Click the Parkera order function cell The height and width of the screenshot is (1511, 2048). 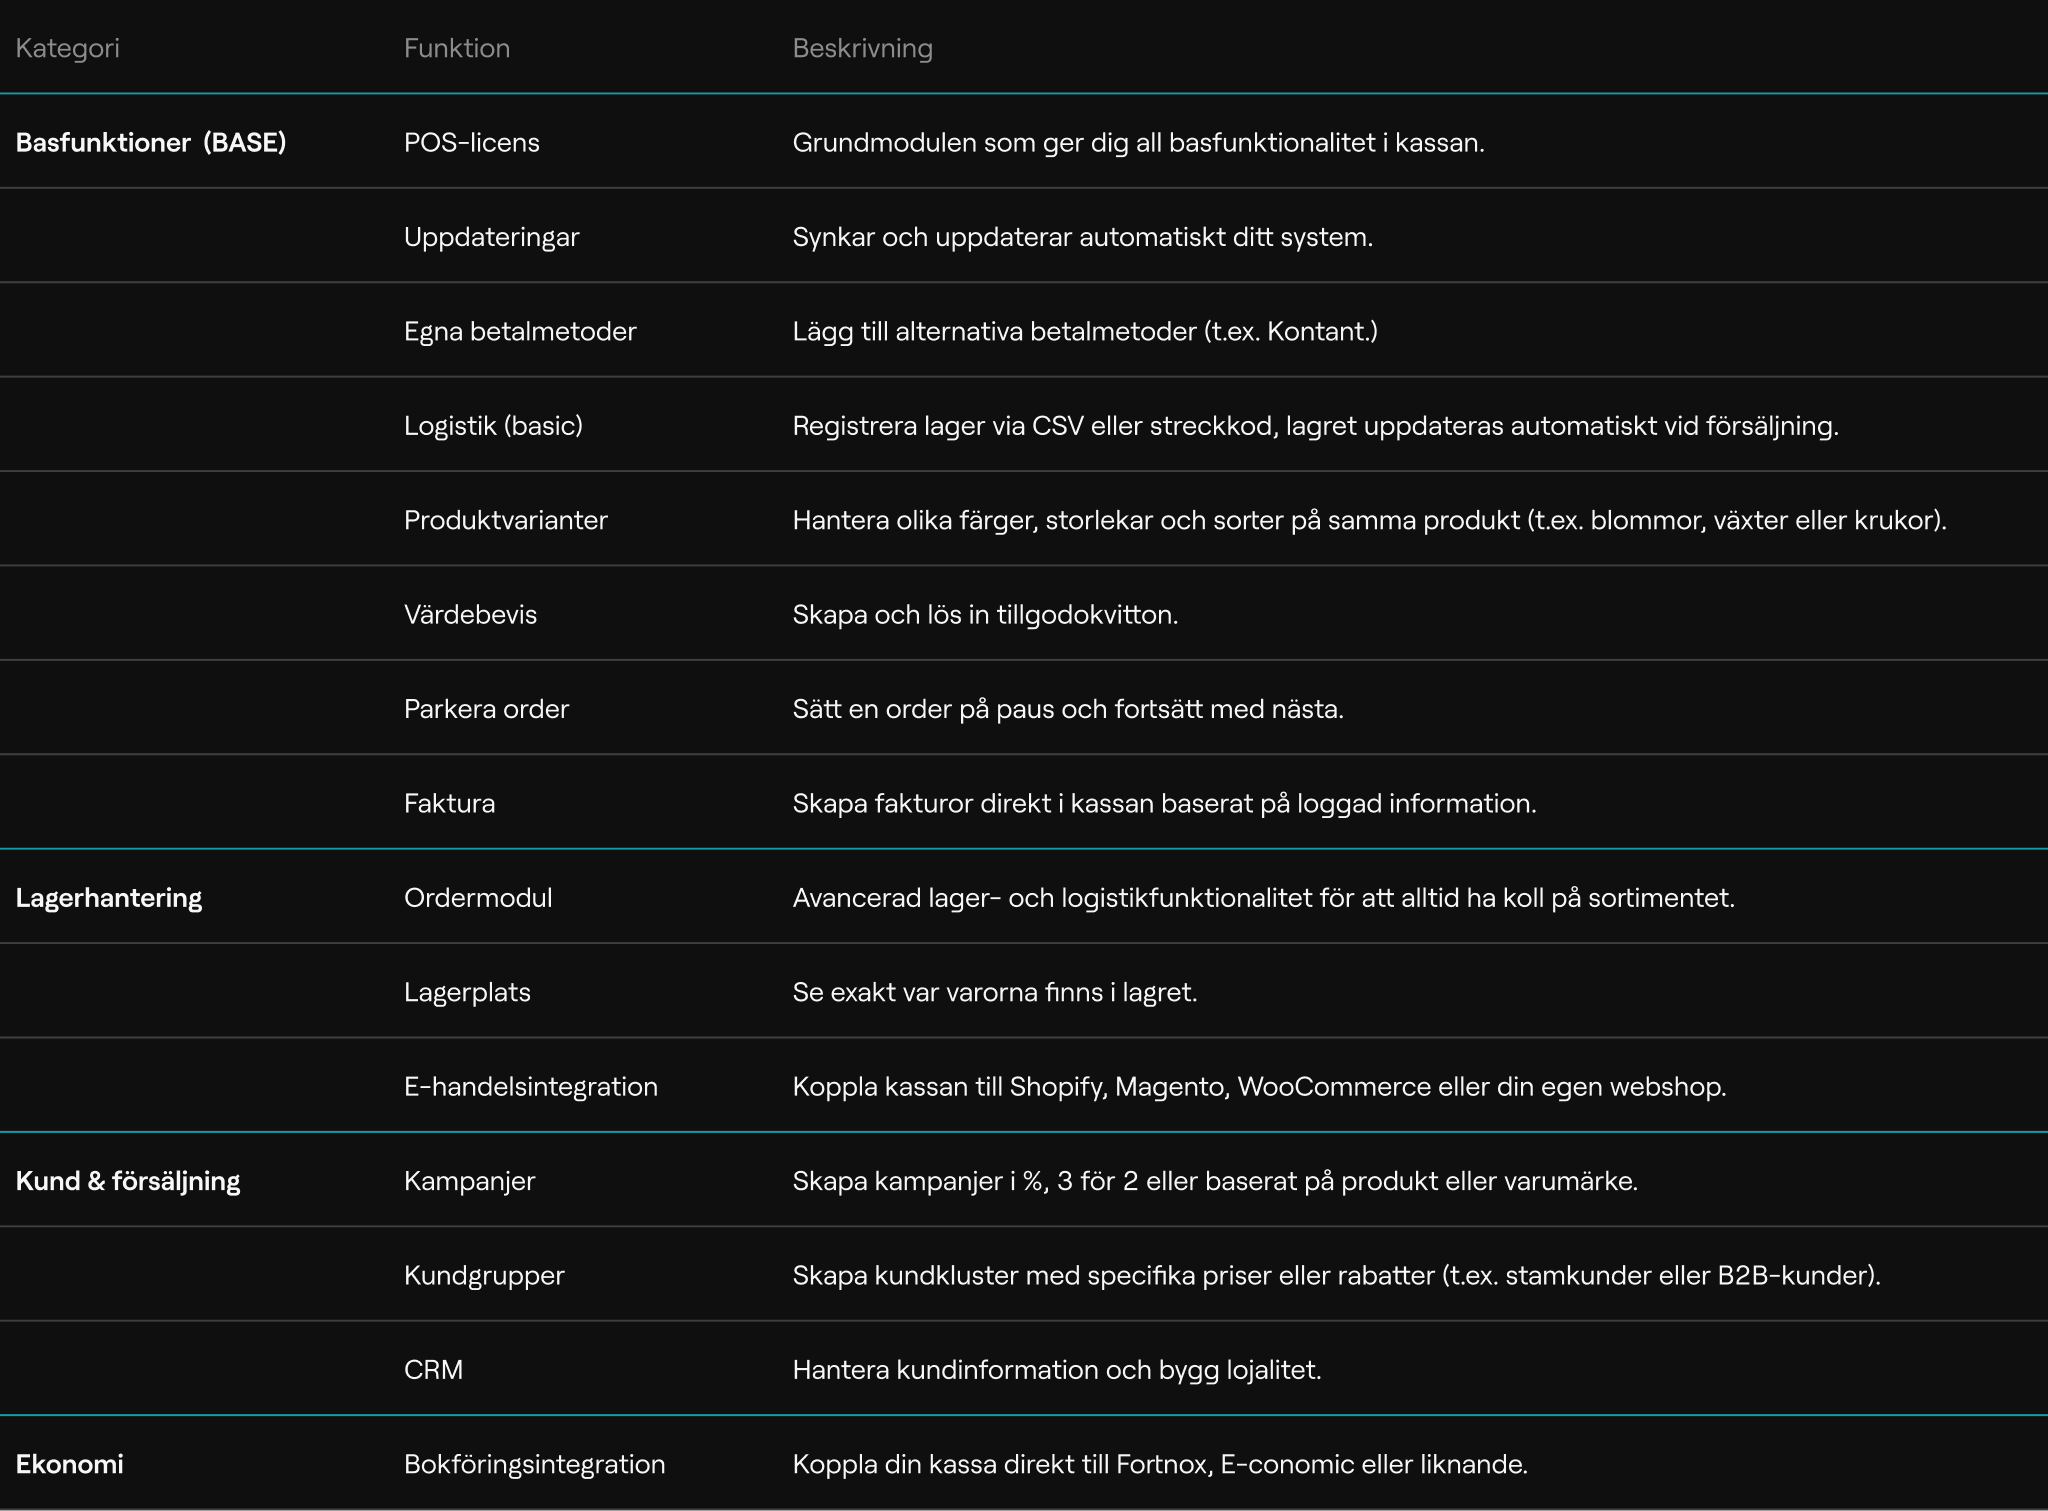[x=486, y=708]
